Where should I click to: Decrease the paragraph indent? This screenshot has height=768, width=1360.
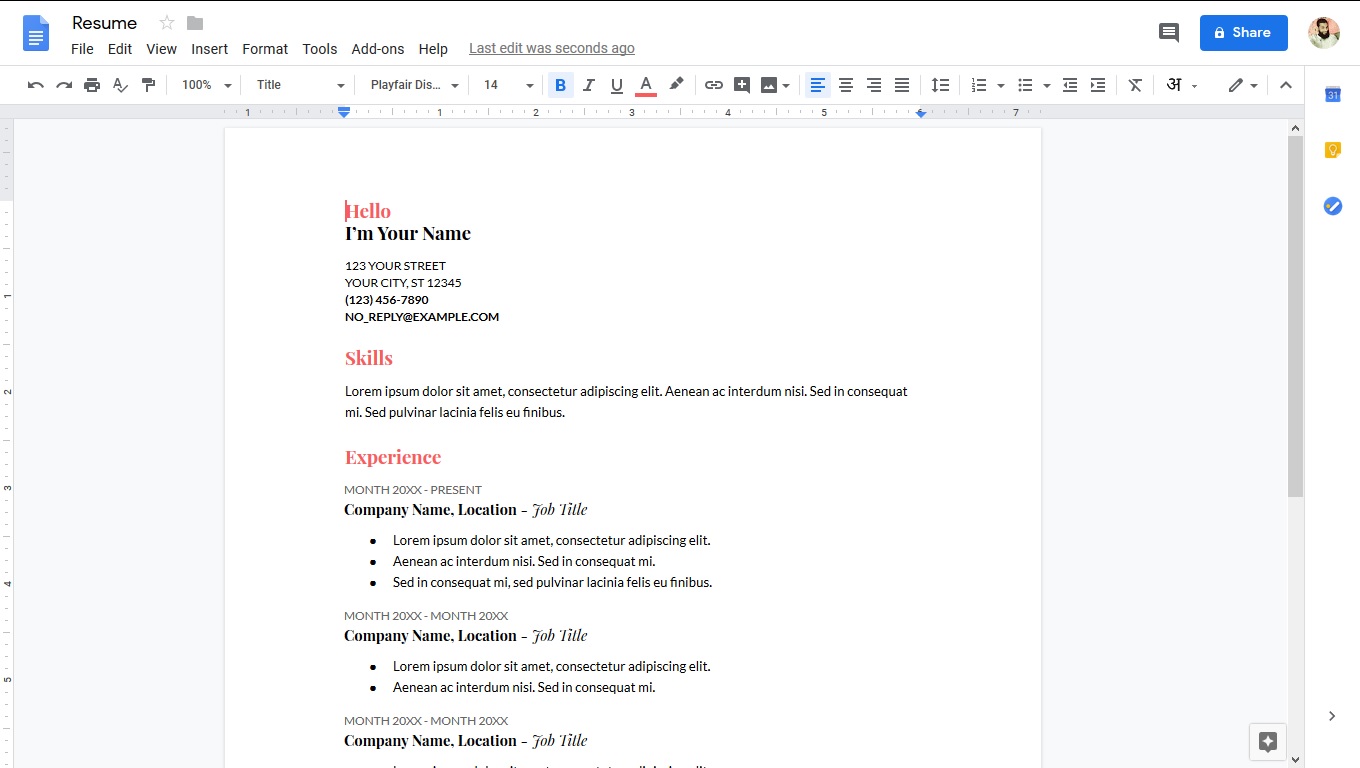click(x=1070, y=85)
